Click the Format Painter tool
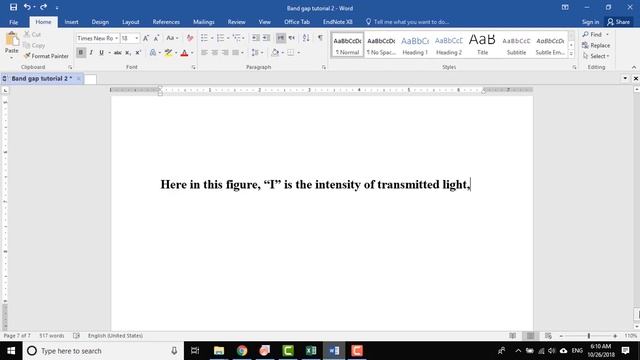This screenshot has height=360, width=640. click(46, 56)
